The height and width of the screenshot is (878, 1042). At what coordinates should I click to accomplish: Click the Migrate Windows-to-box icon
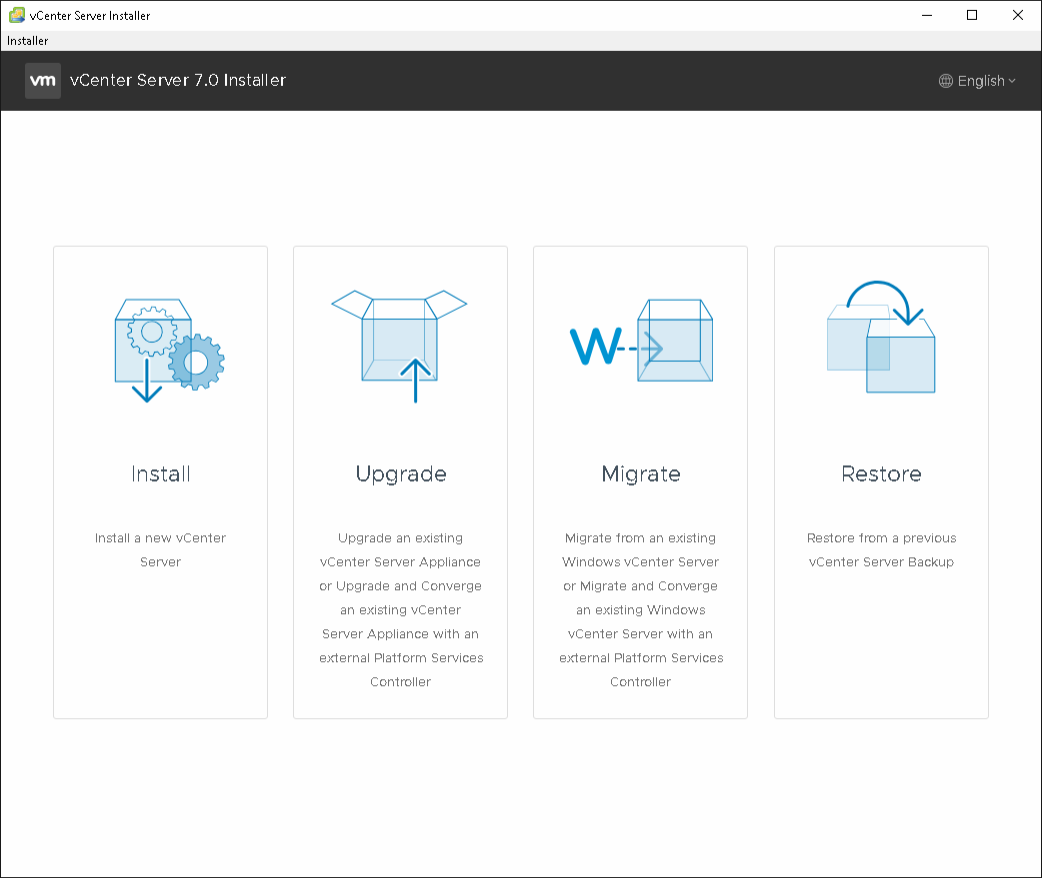[x=641, y=341]
